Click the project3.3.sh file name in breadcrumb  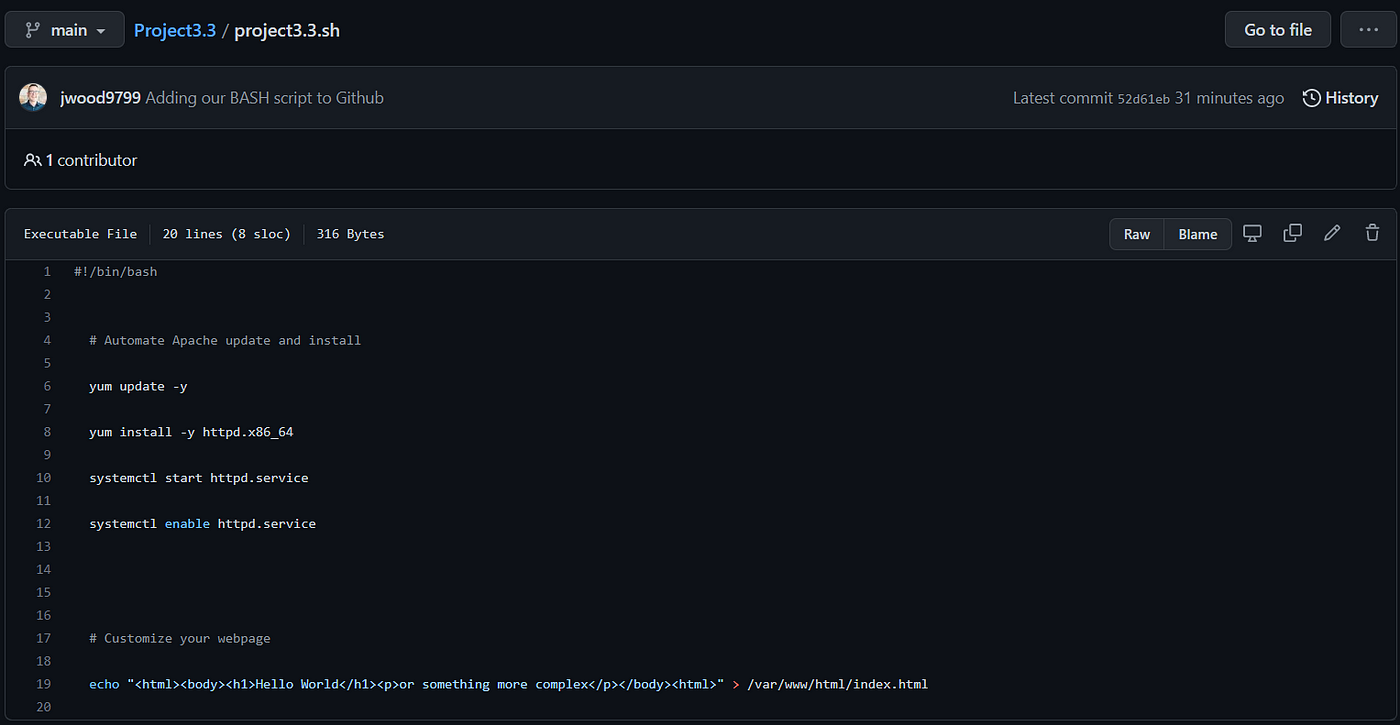[287, 30]
